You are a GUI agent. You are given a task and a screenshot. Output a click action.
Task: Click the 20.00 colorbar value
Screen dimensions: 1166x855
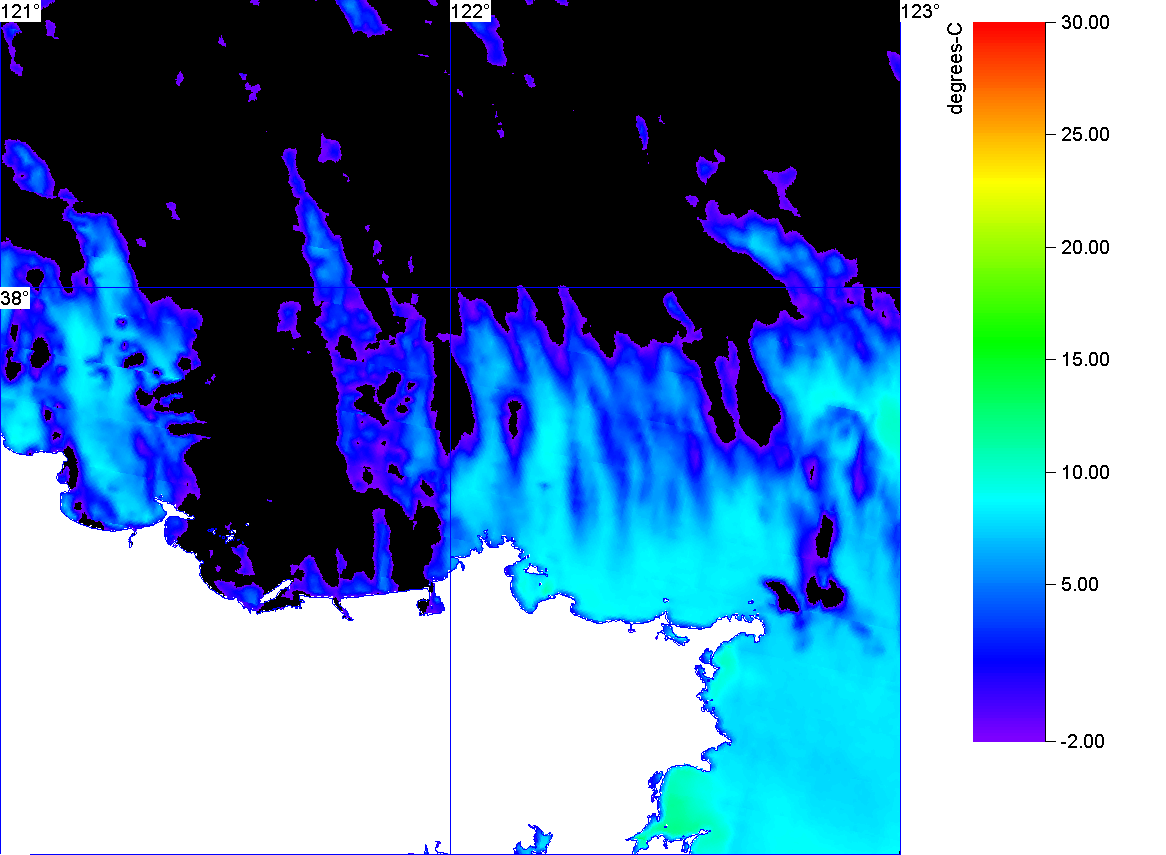click(1085, 248)
